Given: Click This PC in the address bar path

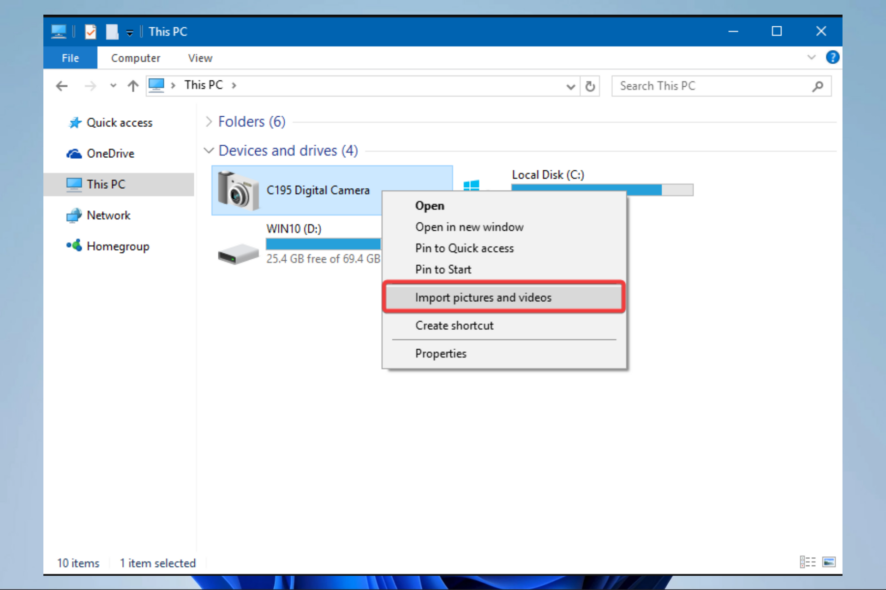Looking at the screenshot, I should click(x=203, y=85).
